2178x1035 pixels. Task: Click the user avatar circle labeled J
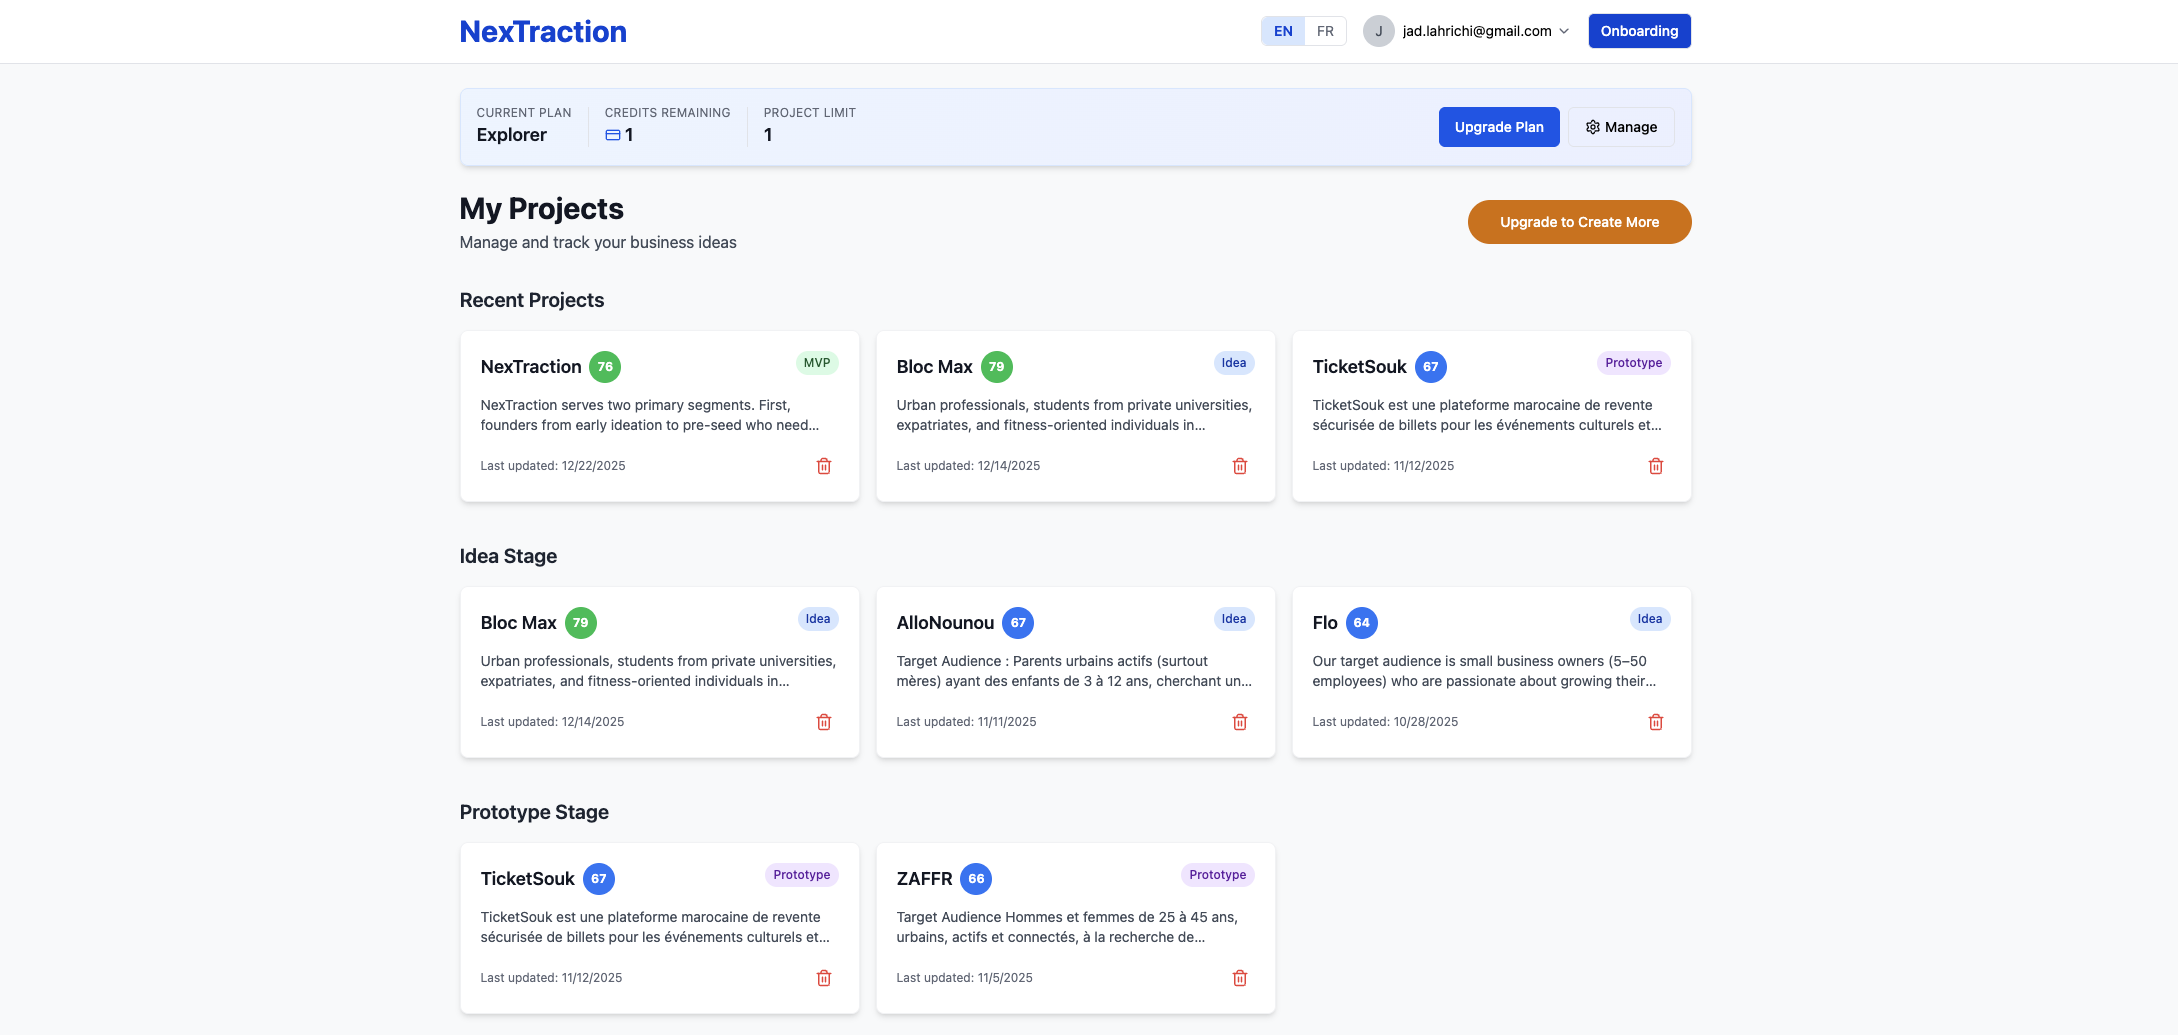pyautogui.click(x=1378, y=31)
